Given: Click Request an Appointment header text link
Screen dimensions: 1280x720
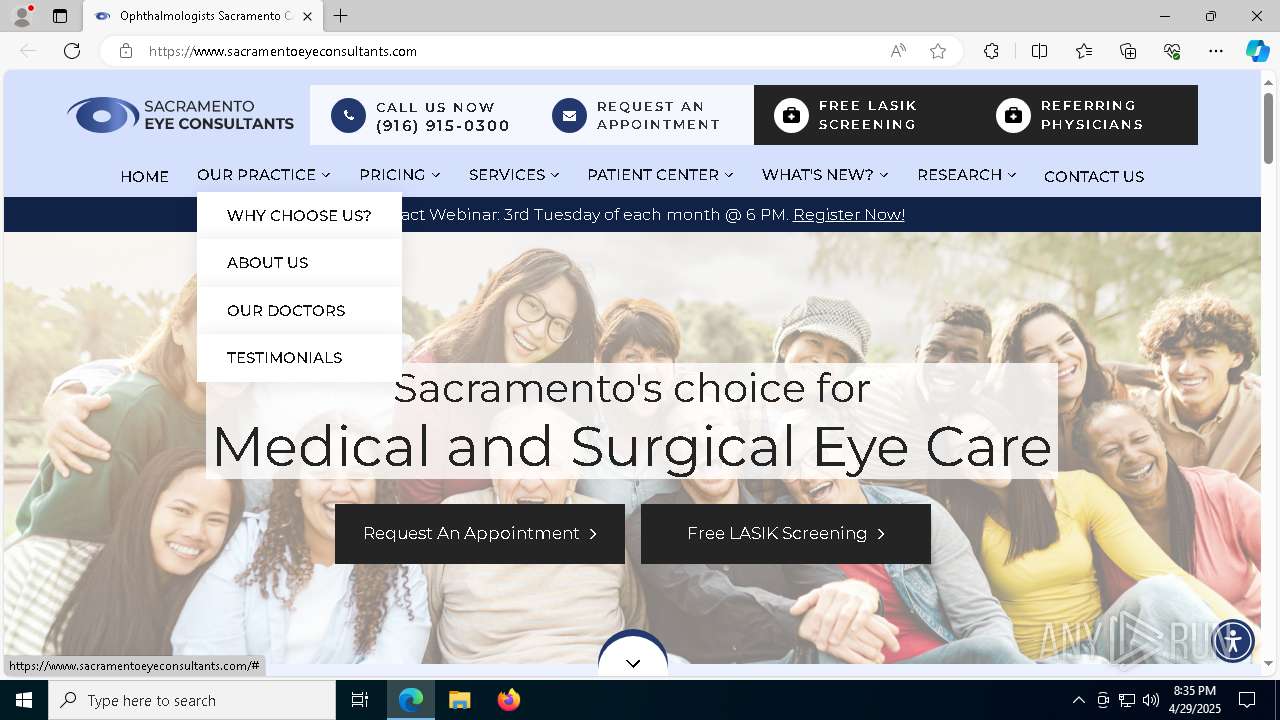Looking at the screenshot, I should (x=658, y=115).
